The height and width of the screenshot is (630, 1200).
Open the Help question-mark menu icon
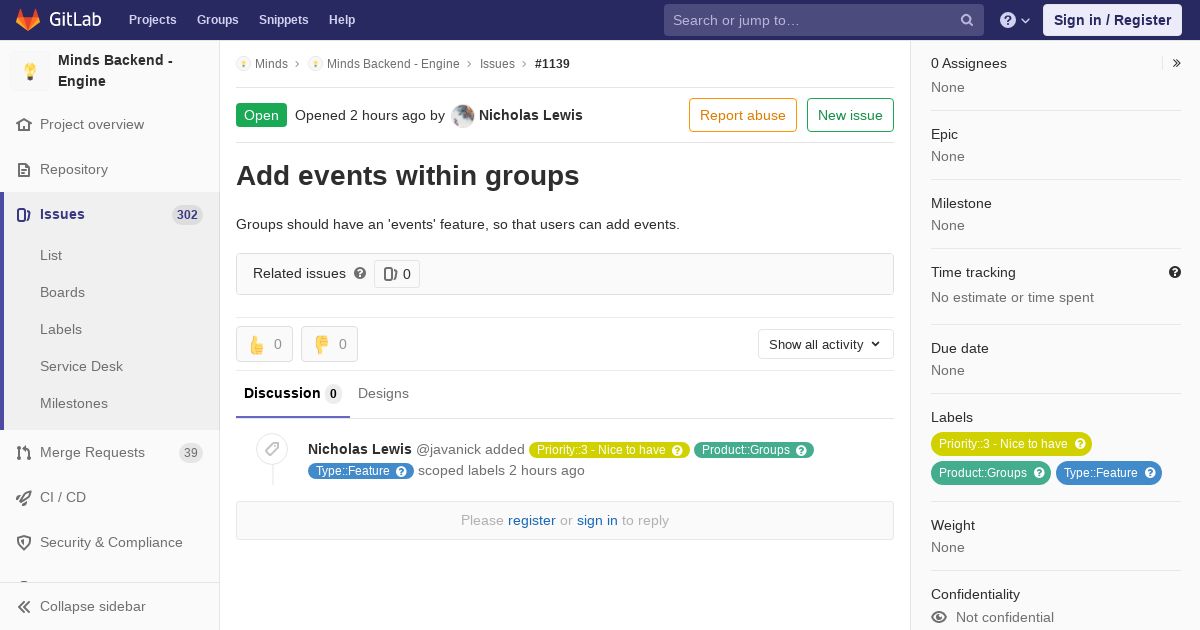pos(1008,20)
